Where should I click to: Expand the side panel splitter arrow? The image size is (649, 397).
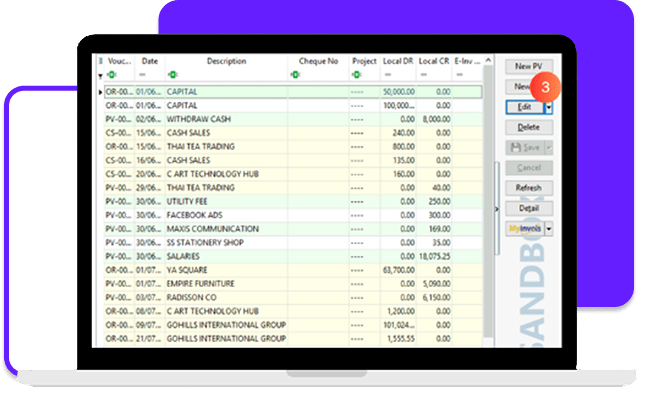point(497,209)
